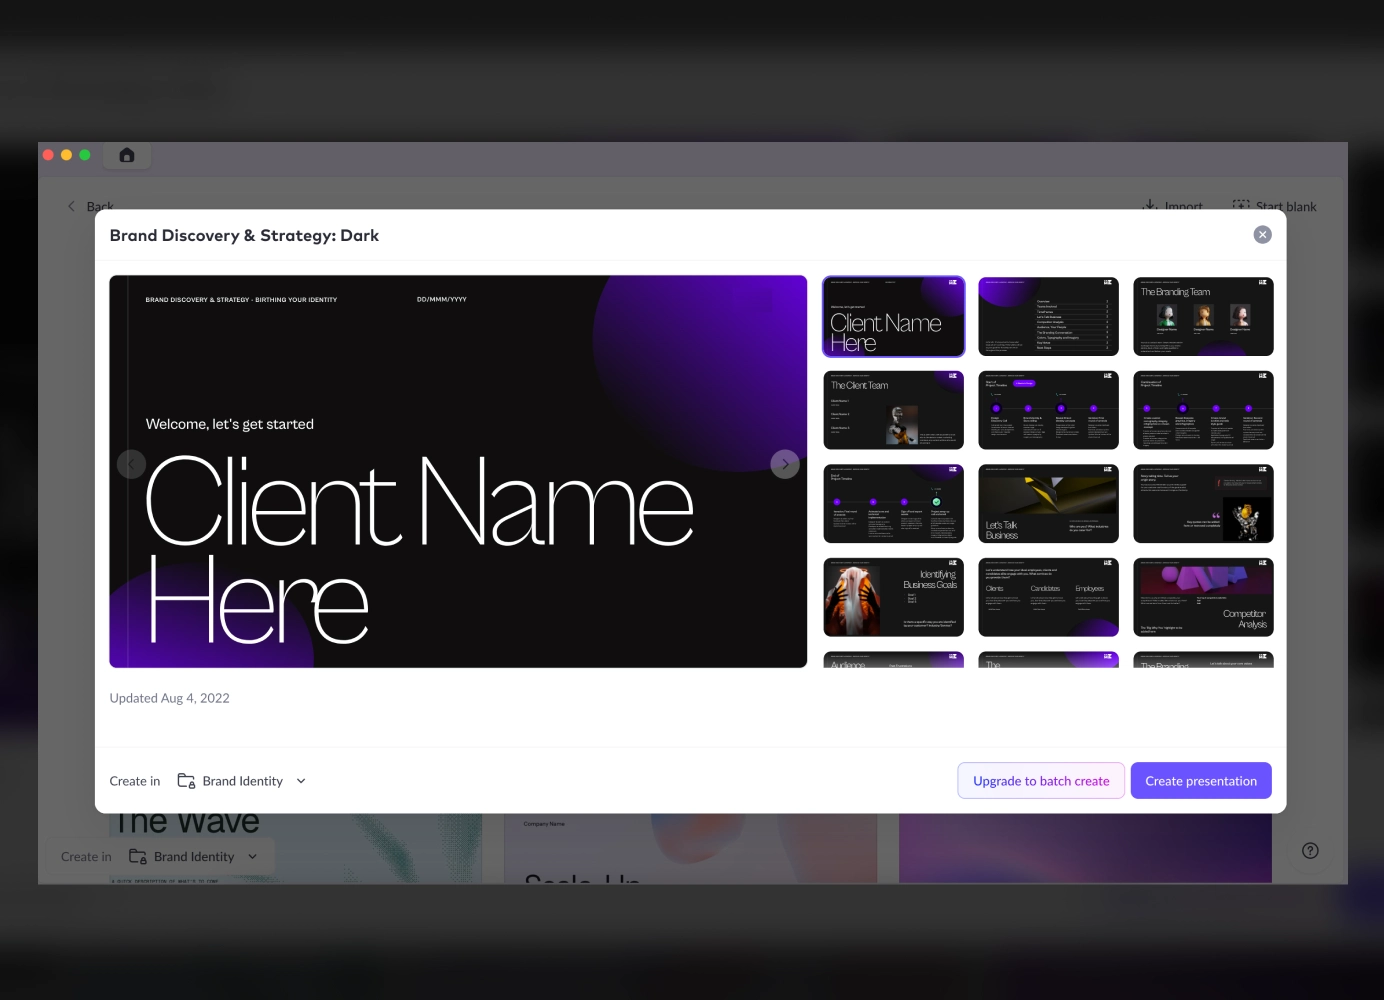Click the Create presentation button
The width and height of the screenshot is (1384, 1000).
1201,781
